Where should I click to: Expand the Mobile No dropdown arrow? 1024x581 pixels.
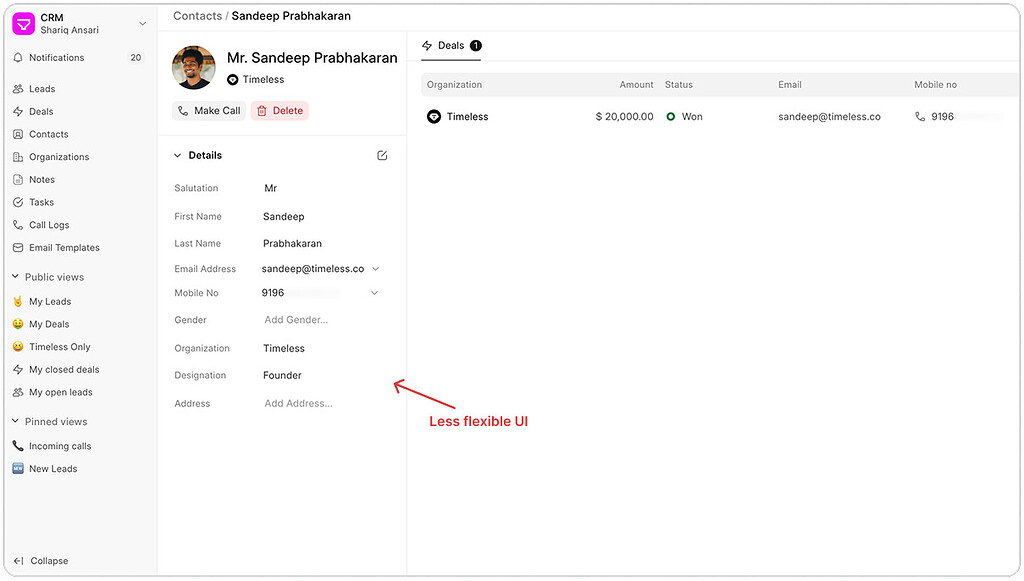point(375,292)
